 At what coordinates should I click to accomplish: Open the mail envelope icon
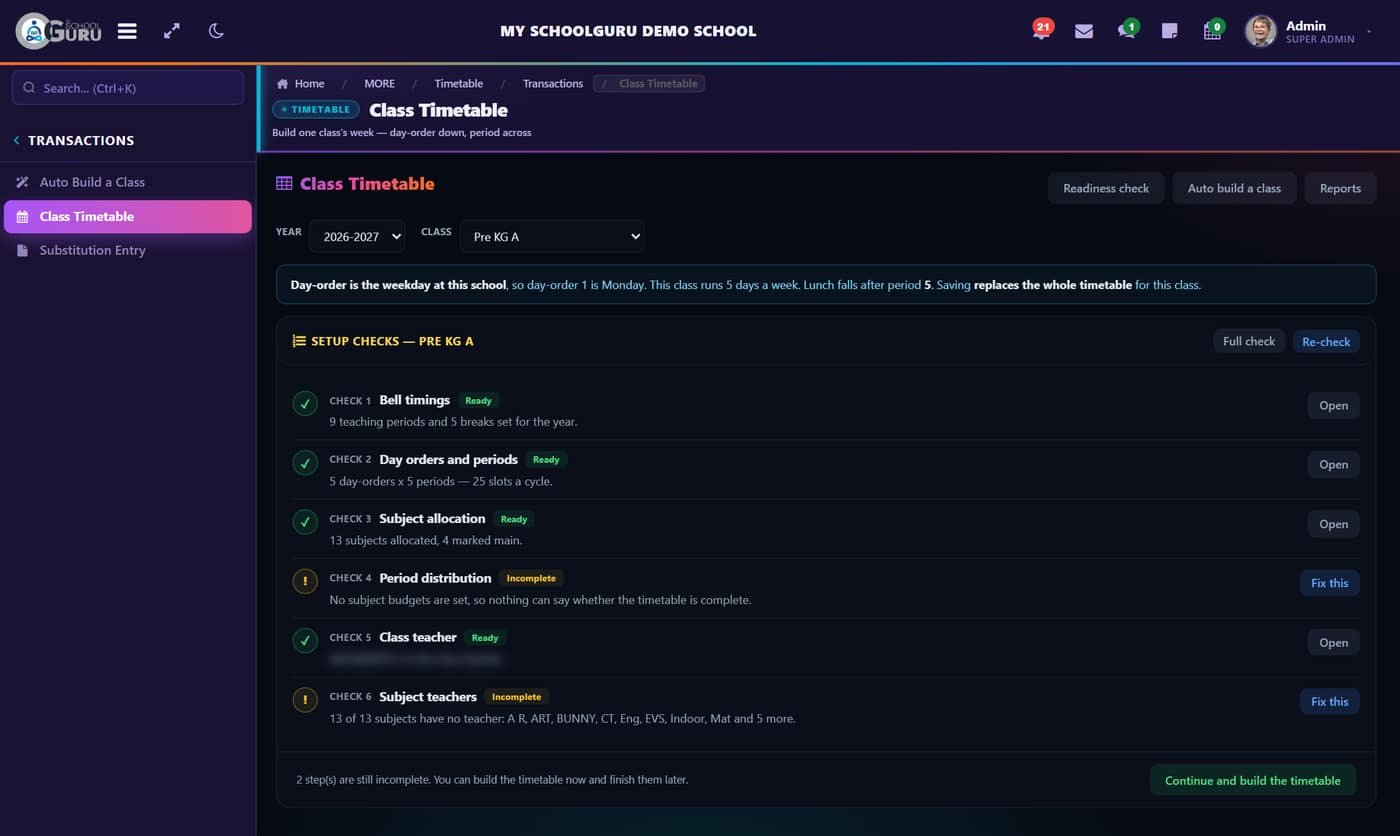pos(1084,31)
